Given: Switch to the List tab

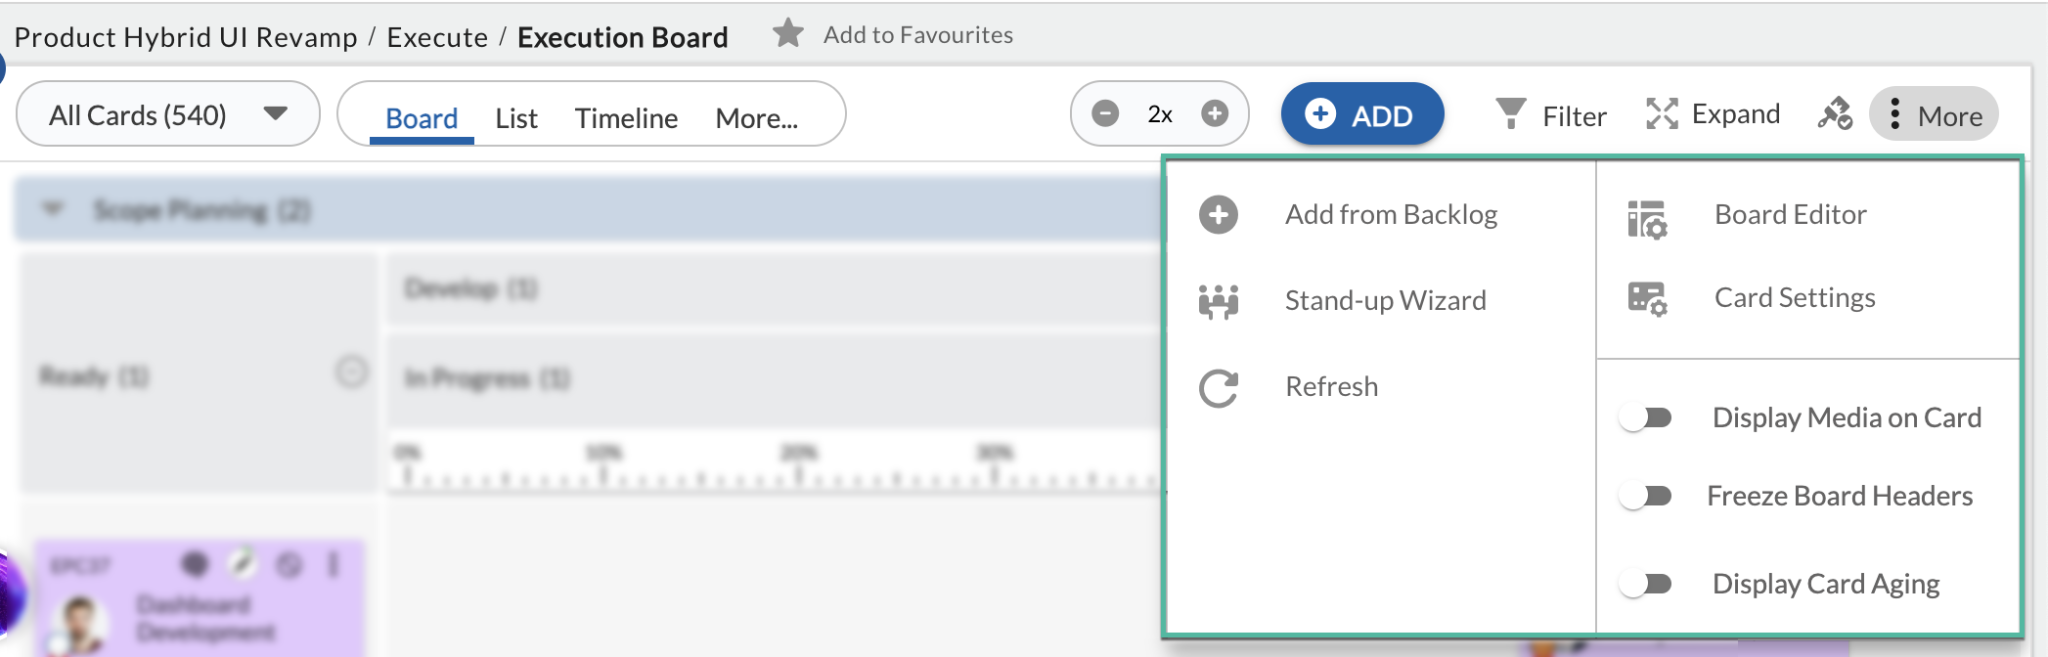Looking at the screenshot, I should (x=515, y=117).
